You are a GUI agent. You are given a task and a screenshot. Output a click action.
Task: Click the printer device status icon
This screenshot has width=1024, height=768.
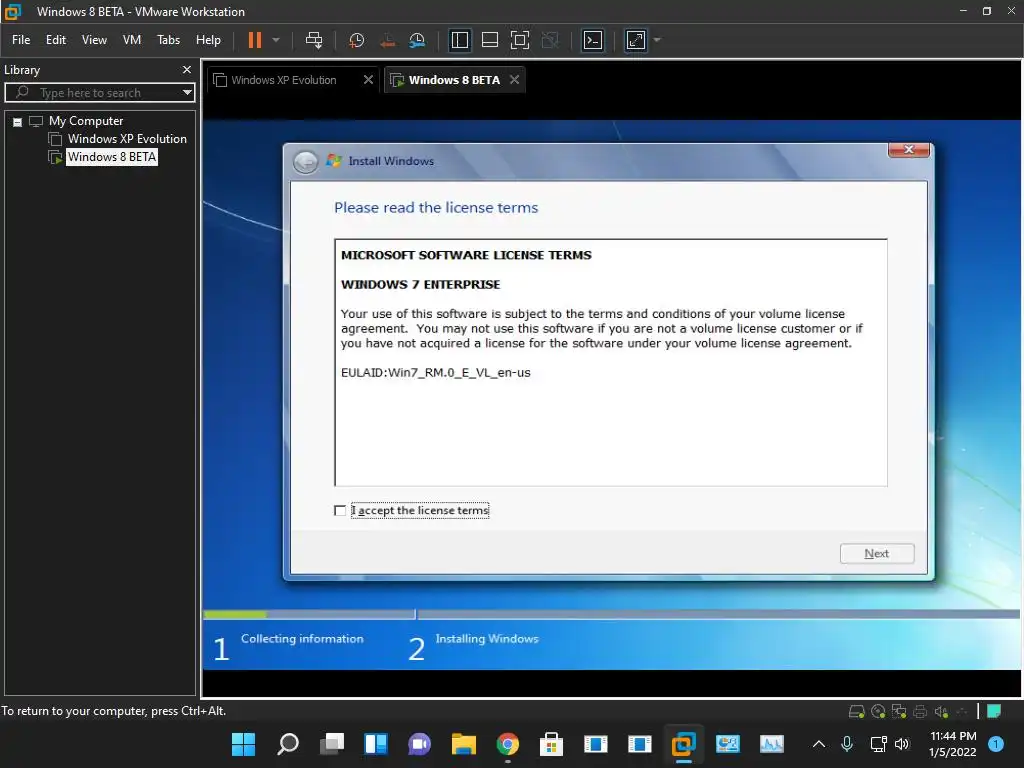[x=920, y=712]
